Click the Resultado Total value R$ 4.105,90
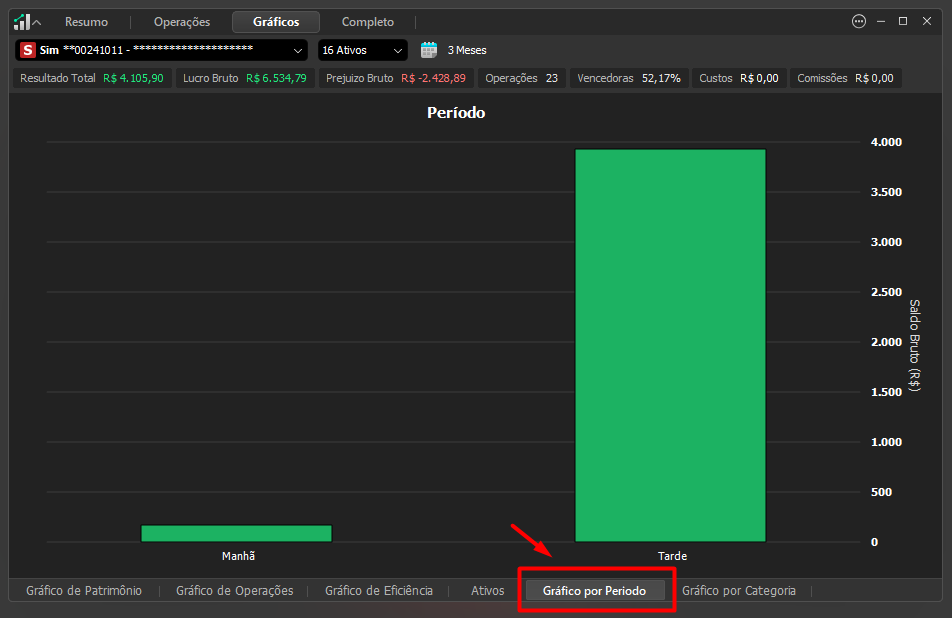Screen dimensions: 952x618 click(133, 78)
